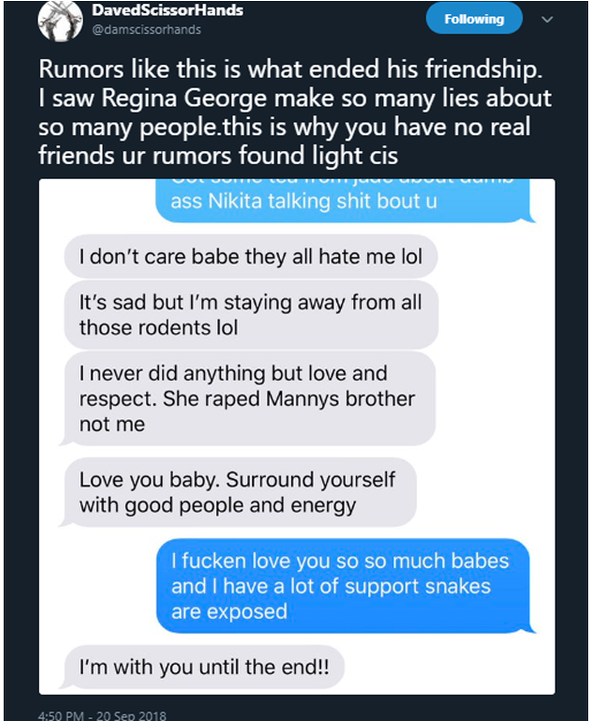Open the 4:50 PM 20 Sep 2018 timestamp
This screenshot has height=721, width=591.
102,715
